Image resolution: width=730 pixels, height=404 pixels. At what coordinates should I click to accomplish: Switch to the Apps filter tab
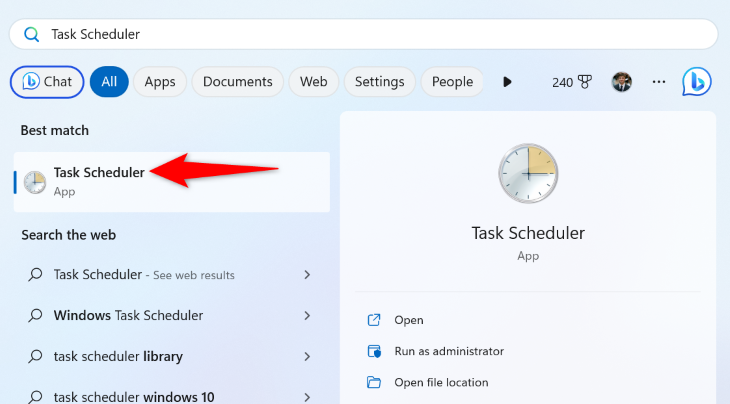click(160, 82)
